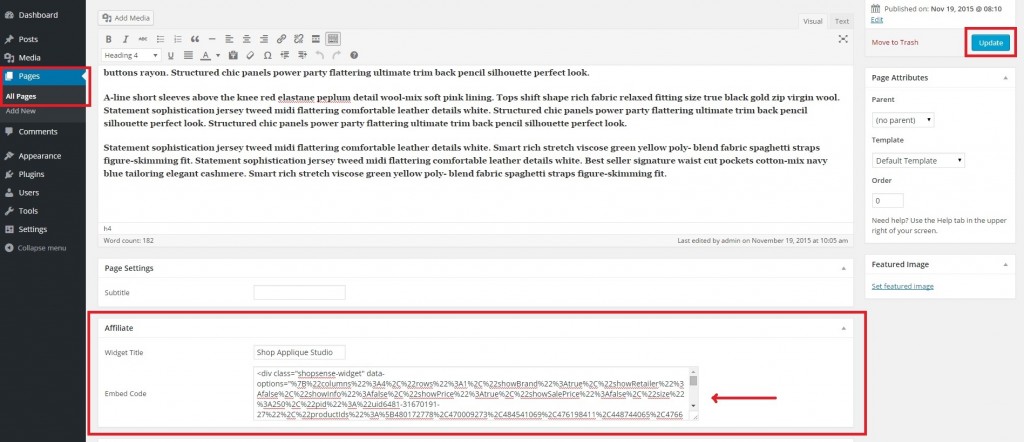The image size is (1024, 442).
Task: Click the Update button
Action: pyautogui.click(x=990, y=42)
